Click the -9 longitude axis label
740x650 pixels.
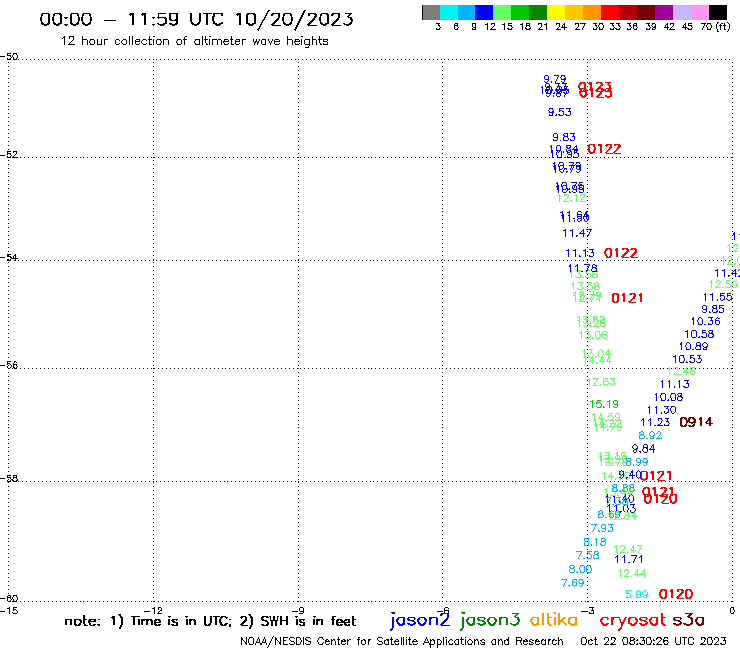click(298, 611)
